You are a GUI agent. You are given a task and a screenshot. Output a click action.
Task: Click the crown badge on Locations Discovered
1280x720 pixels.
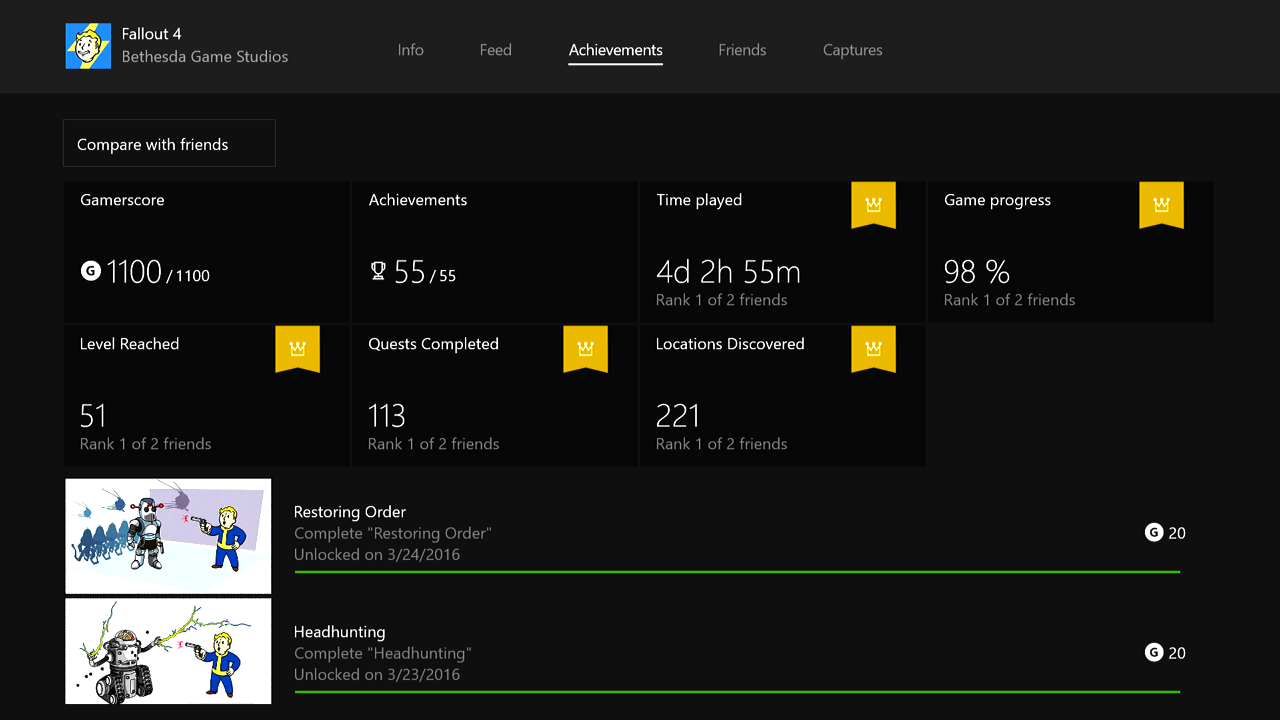pos(873,349)
